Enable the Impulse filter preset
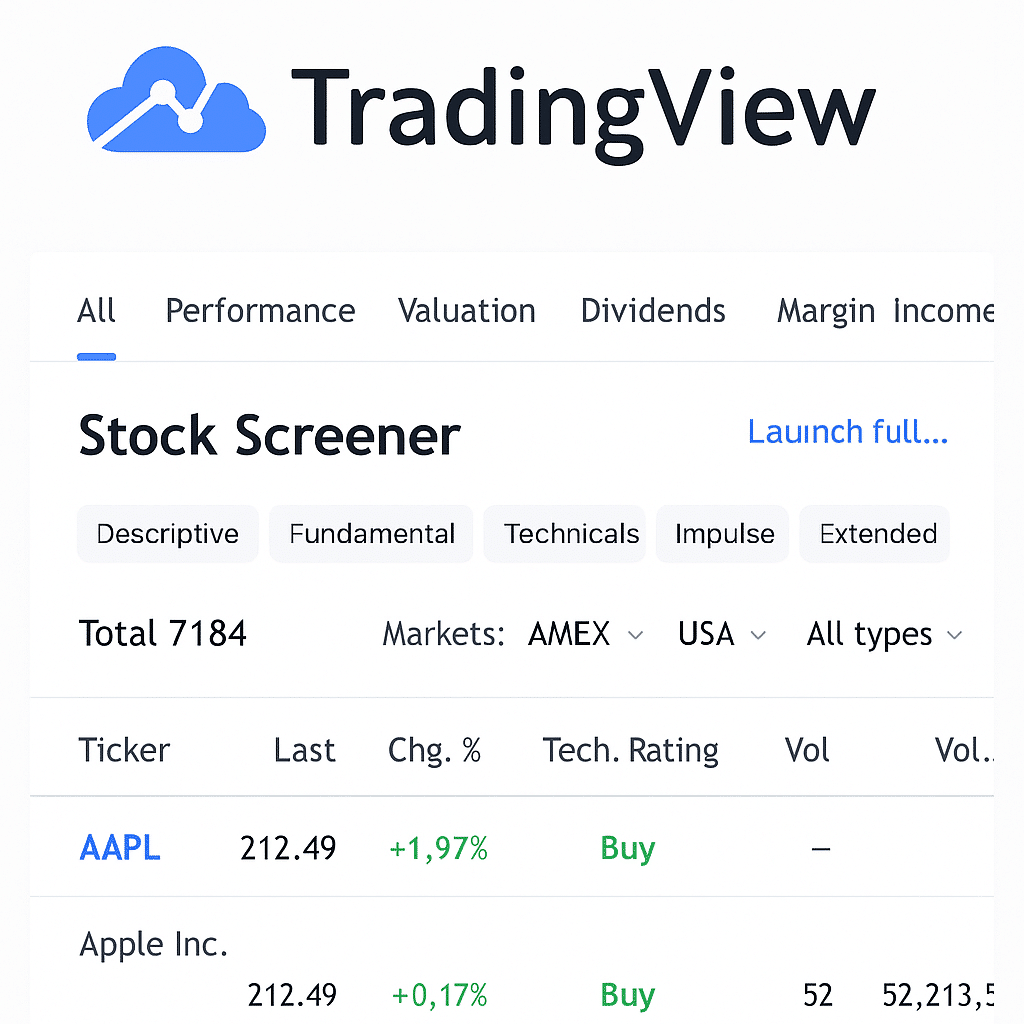This screenshot has width=1024, height=1024. tap(722, 533)
